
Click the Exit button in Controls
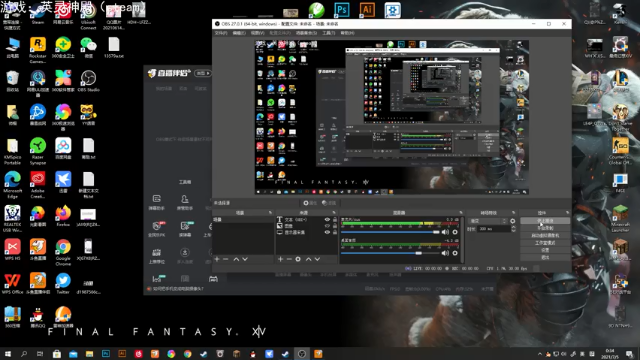545,258
